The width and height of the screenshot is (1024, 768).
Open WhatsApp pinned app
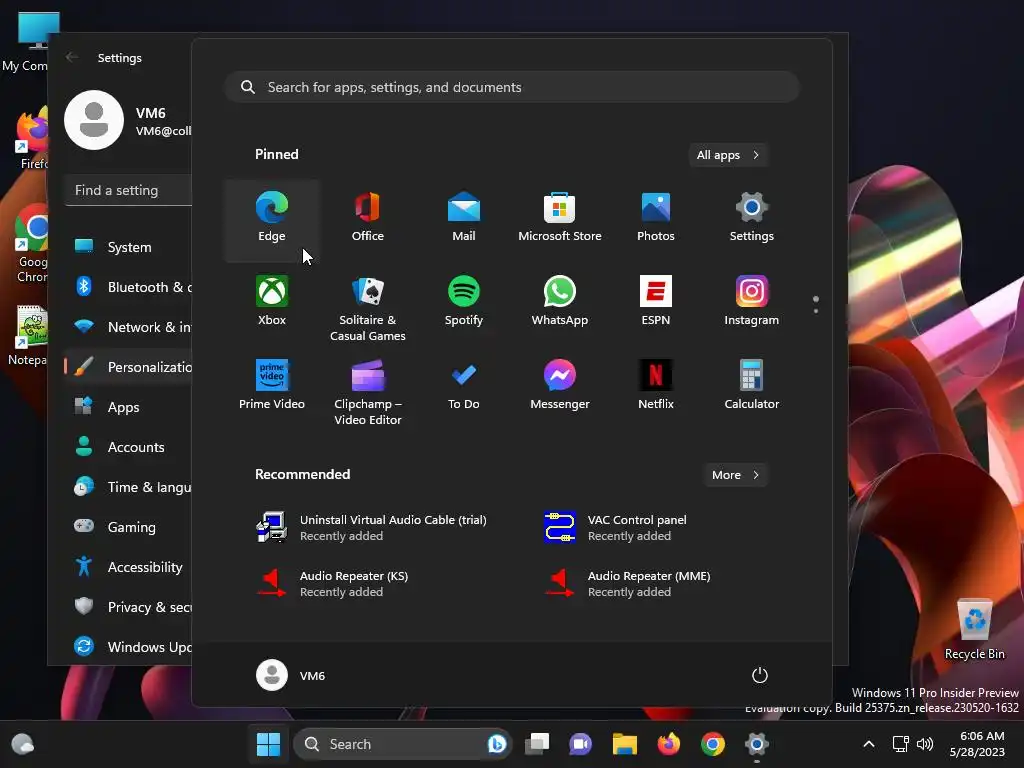point(560,302)
